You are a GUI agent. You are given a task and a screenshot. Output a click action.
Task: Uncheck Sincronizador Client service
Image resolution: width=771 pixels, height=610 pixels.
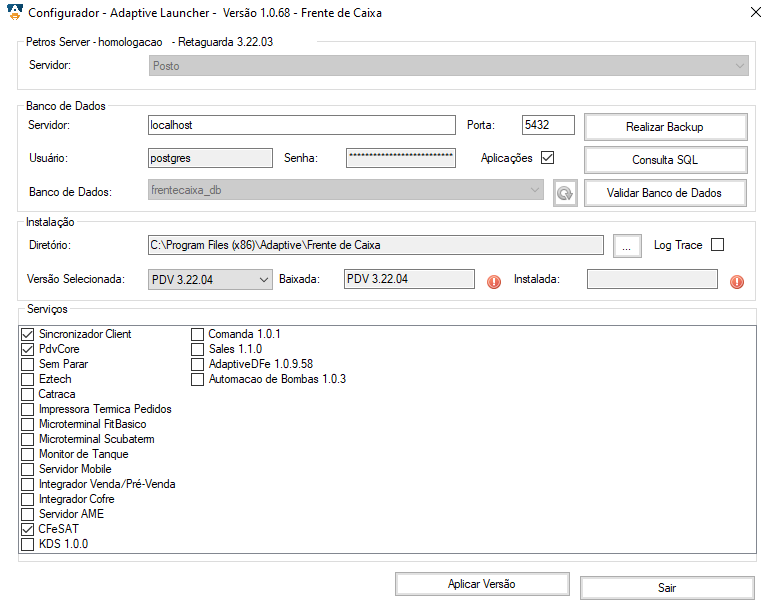tap(28, 334)
